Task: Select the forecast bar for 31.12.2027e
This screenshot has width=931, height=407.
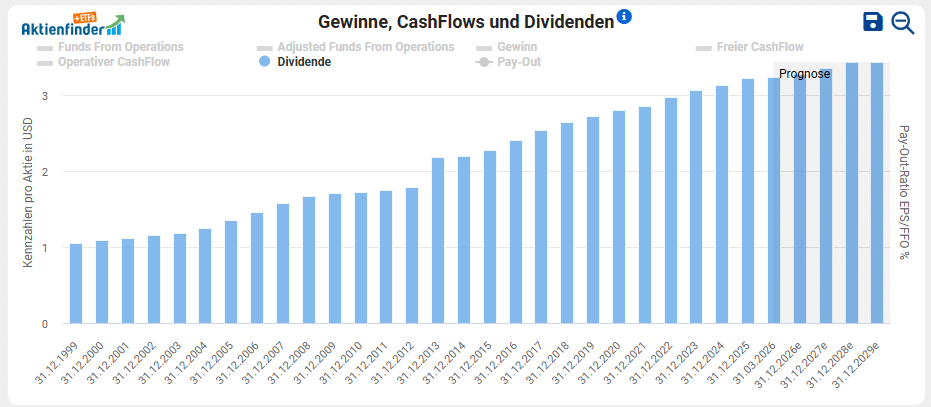Action: (x=825, y=196)
